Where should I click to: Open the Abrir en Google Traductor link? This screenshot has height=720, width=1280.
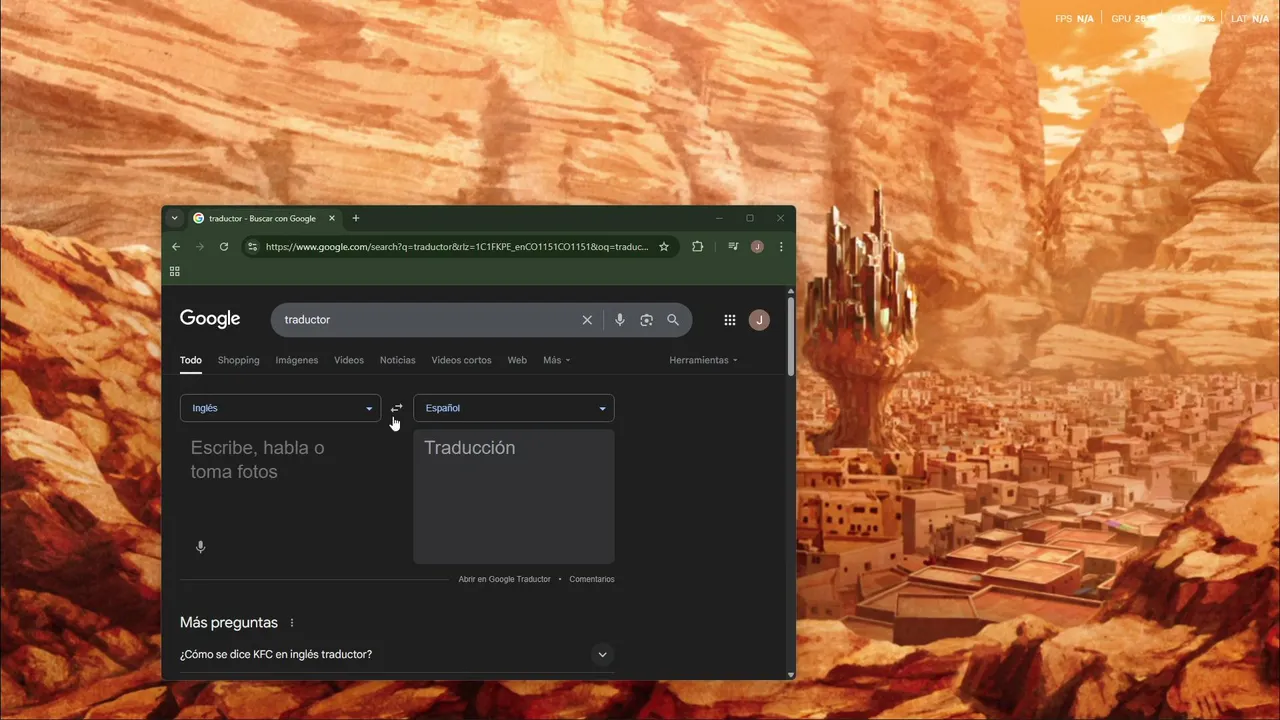504,579
